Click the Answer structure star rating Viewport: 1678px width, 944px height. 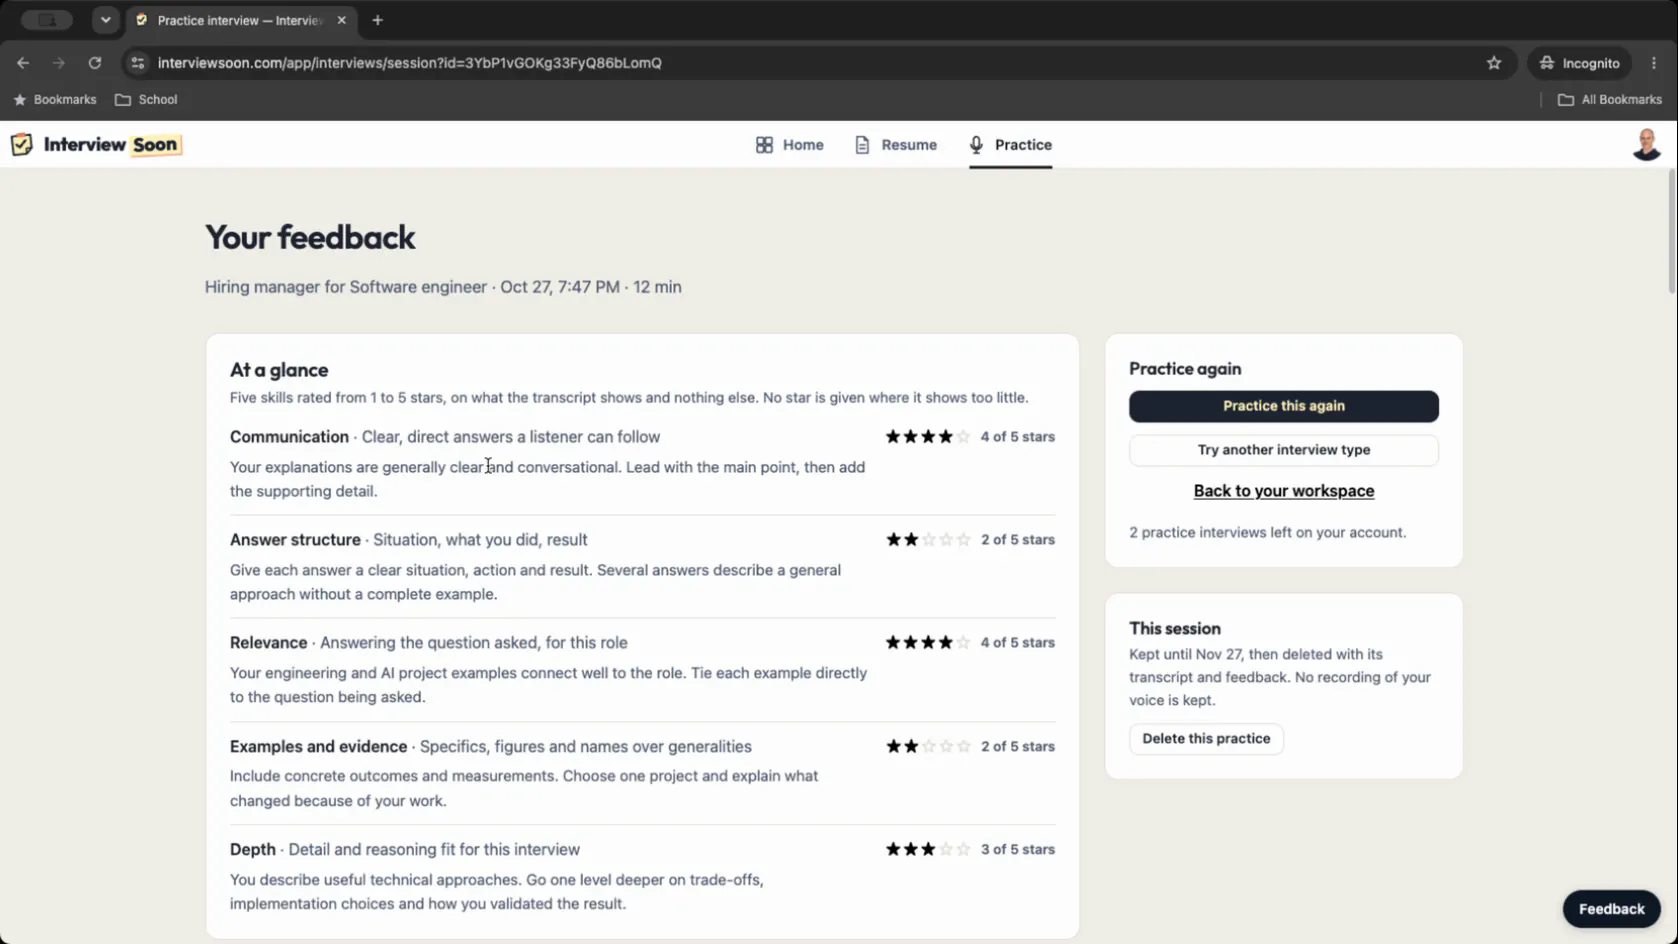coord(928,540)
